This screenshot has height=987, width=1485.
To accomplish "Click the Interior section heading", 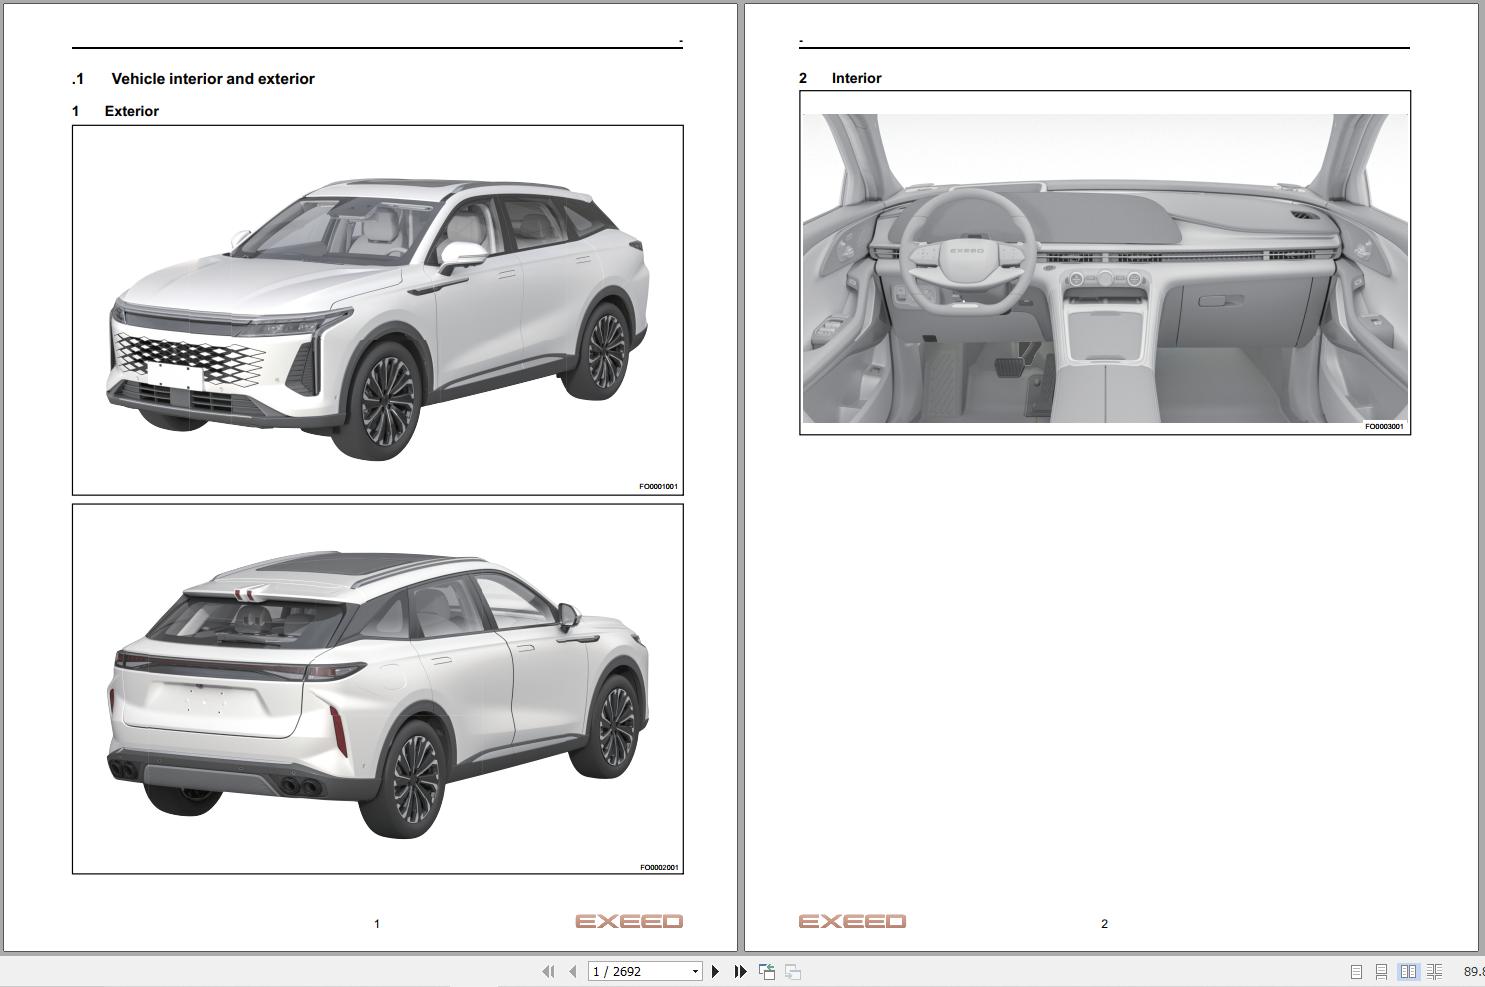I will [858, 78].
